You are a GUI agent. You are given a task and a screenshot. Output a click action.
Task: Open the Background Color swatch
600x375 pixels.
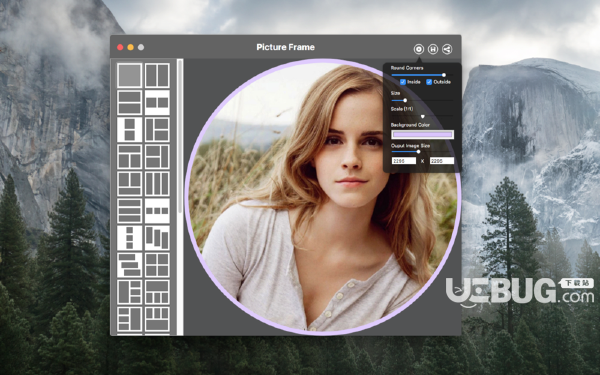(422, 134)
